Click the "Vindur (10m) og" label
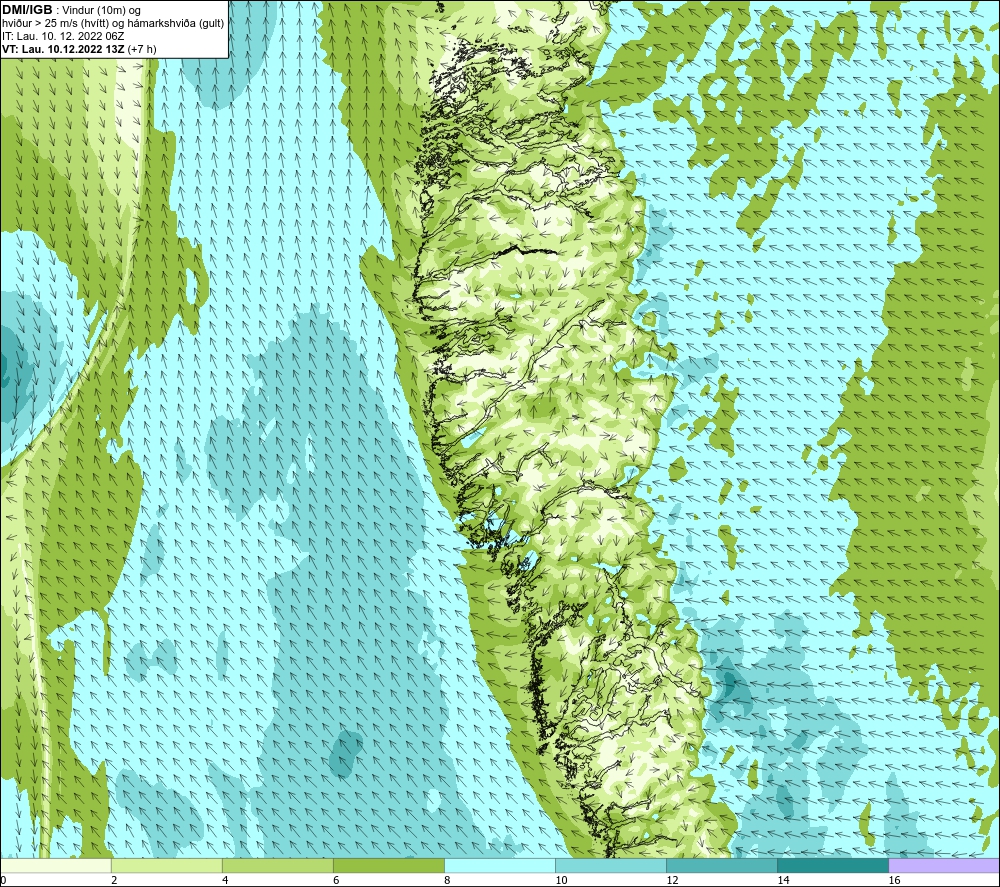 pos(101,11)
